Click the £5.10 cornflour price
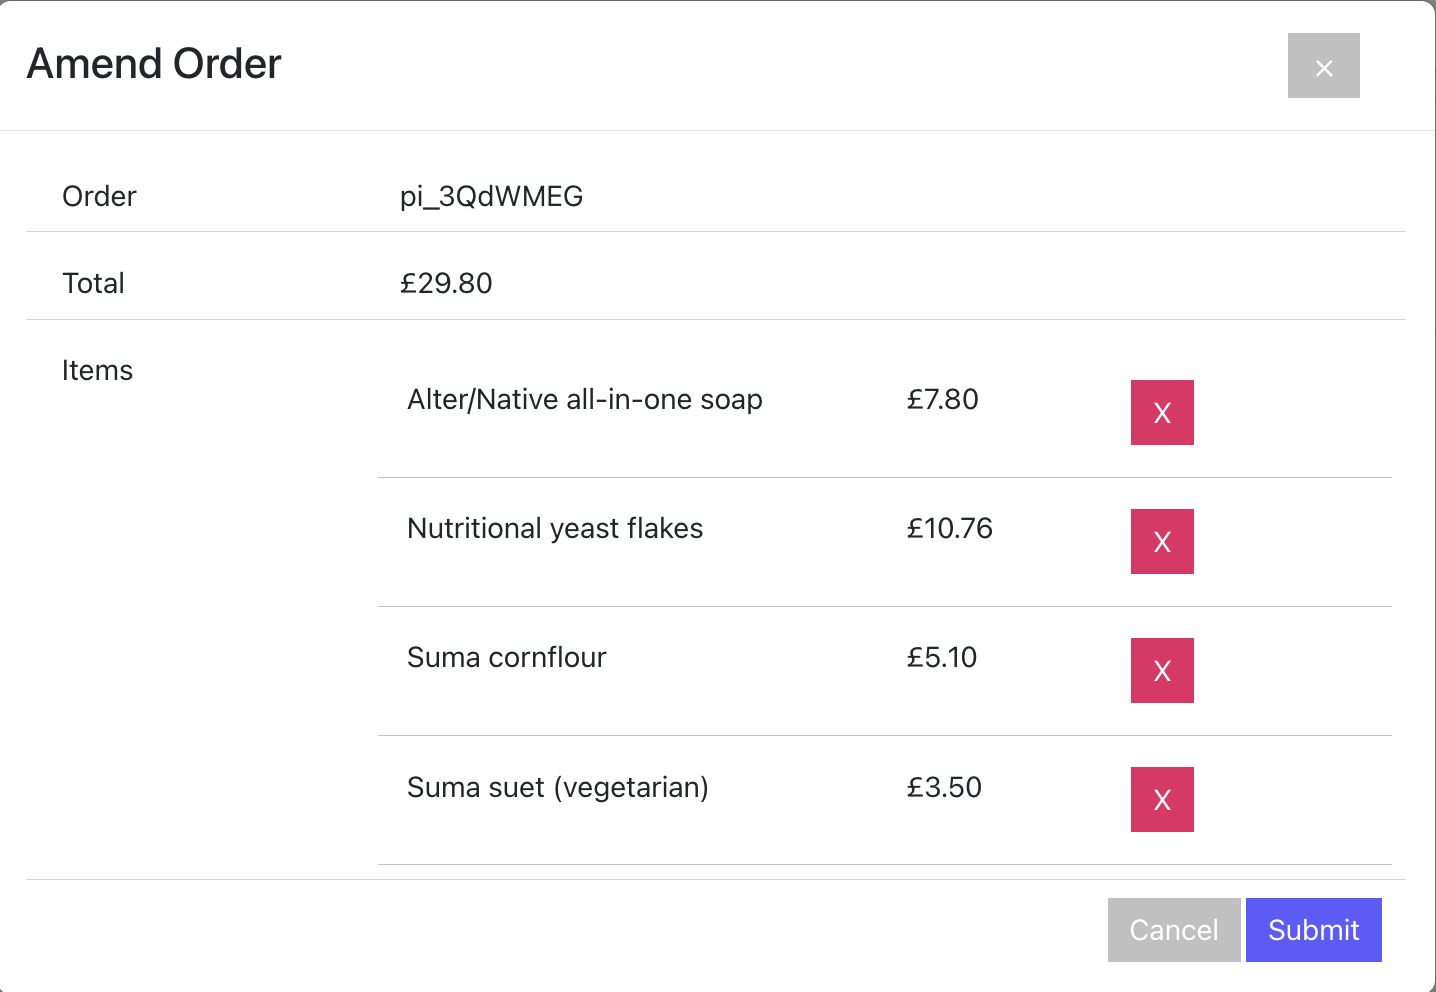 [x=941, y=657]
